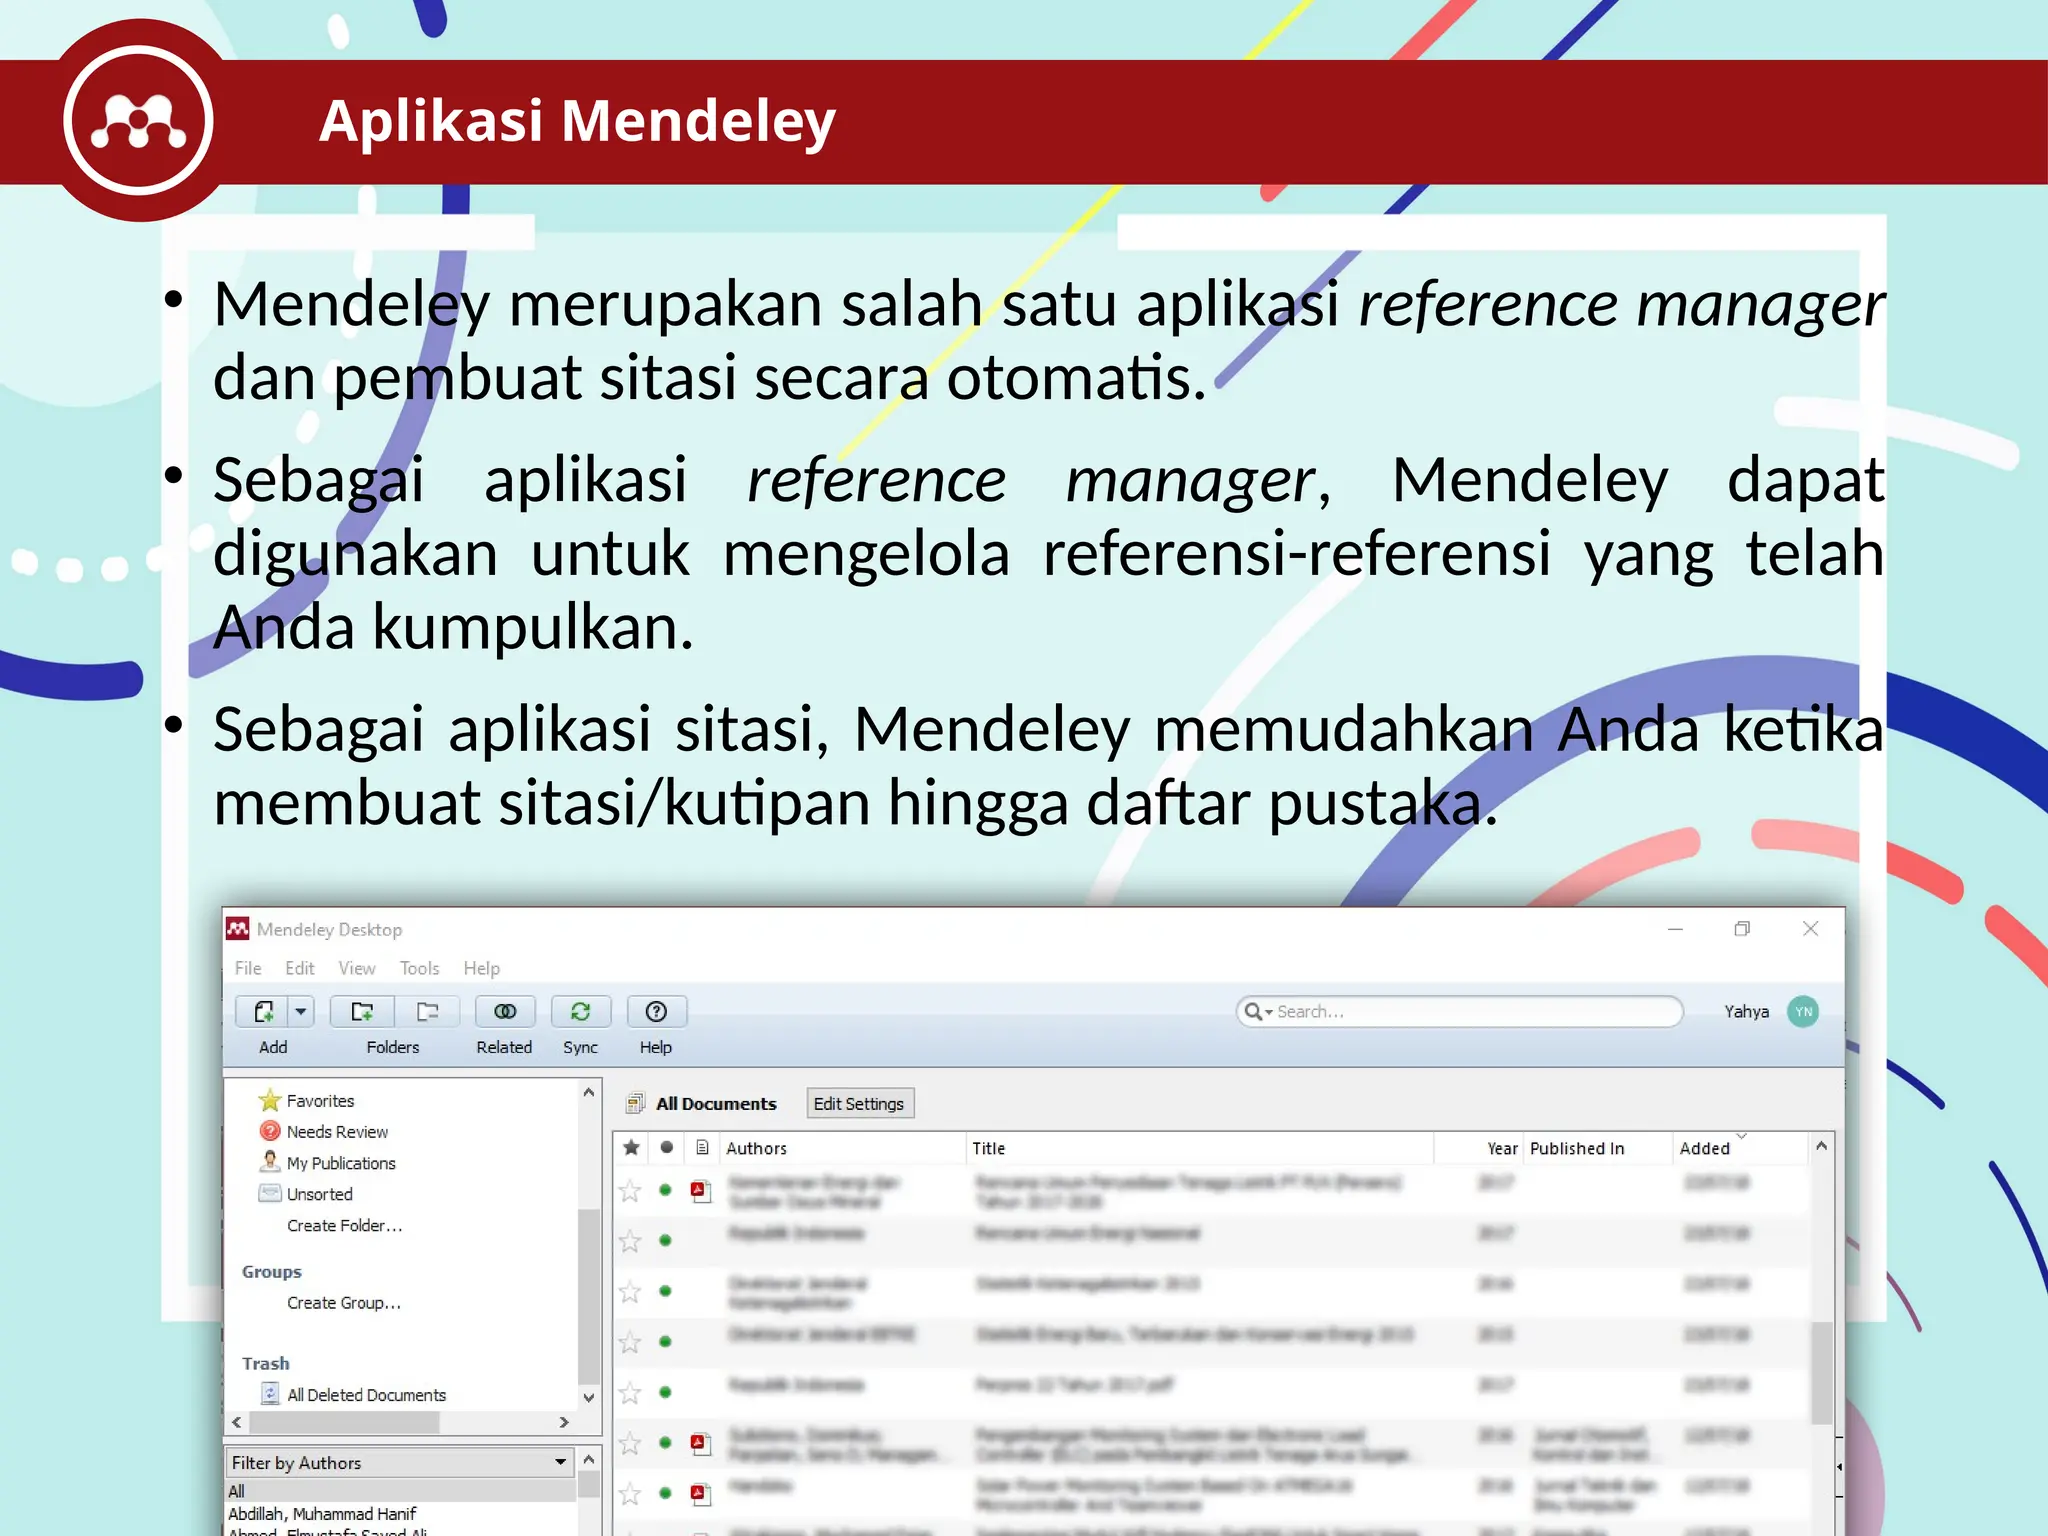2048x1536 pixels.
Task: Toggle favorite star on third document row
Action: [x=630, y=1291]
